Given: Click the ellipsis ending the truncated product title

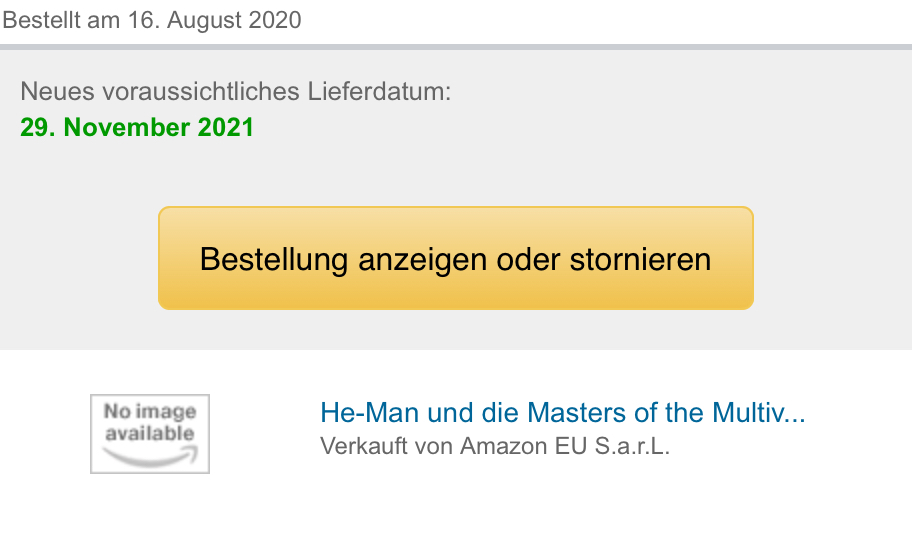Looking at the screenshot, I should pos(795,413).
